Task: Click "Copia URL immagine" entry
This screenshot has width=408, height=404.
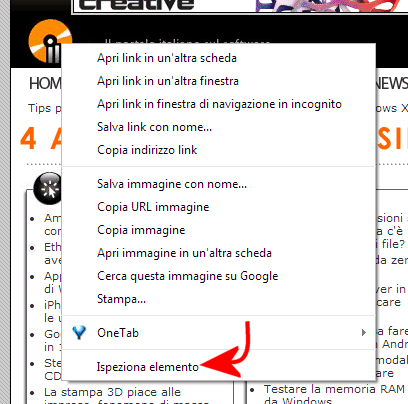Action: coord(219,207)
